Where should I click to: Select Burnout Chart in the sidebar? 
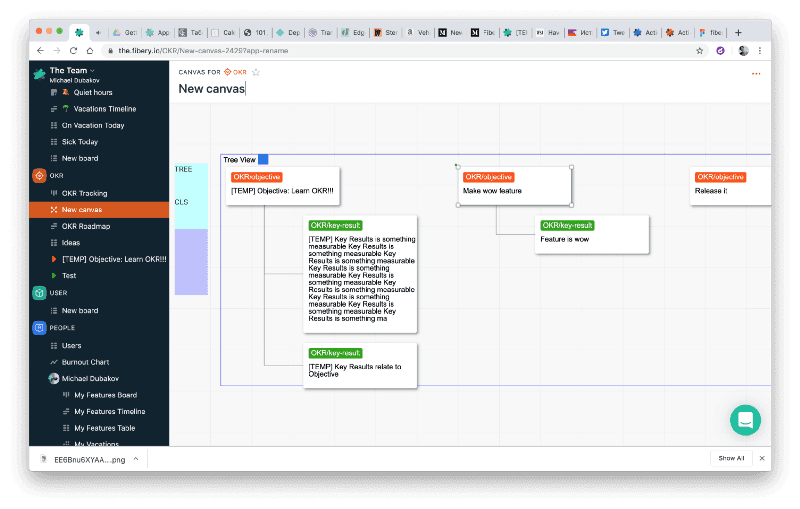point(85,362)
